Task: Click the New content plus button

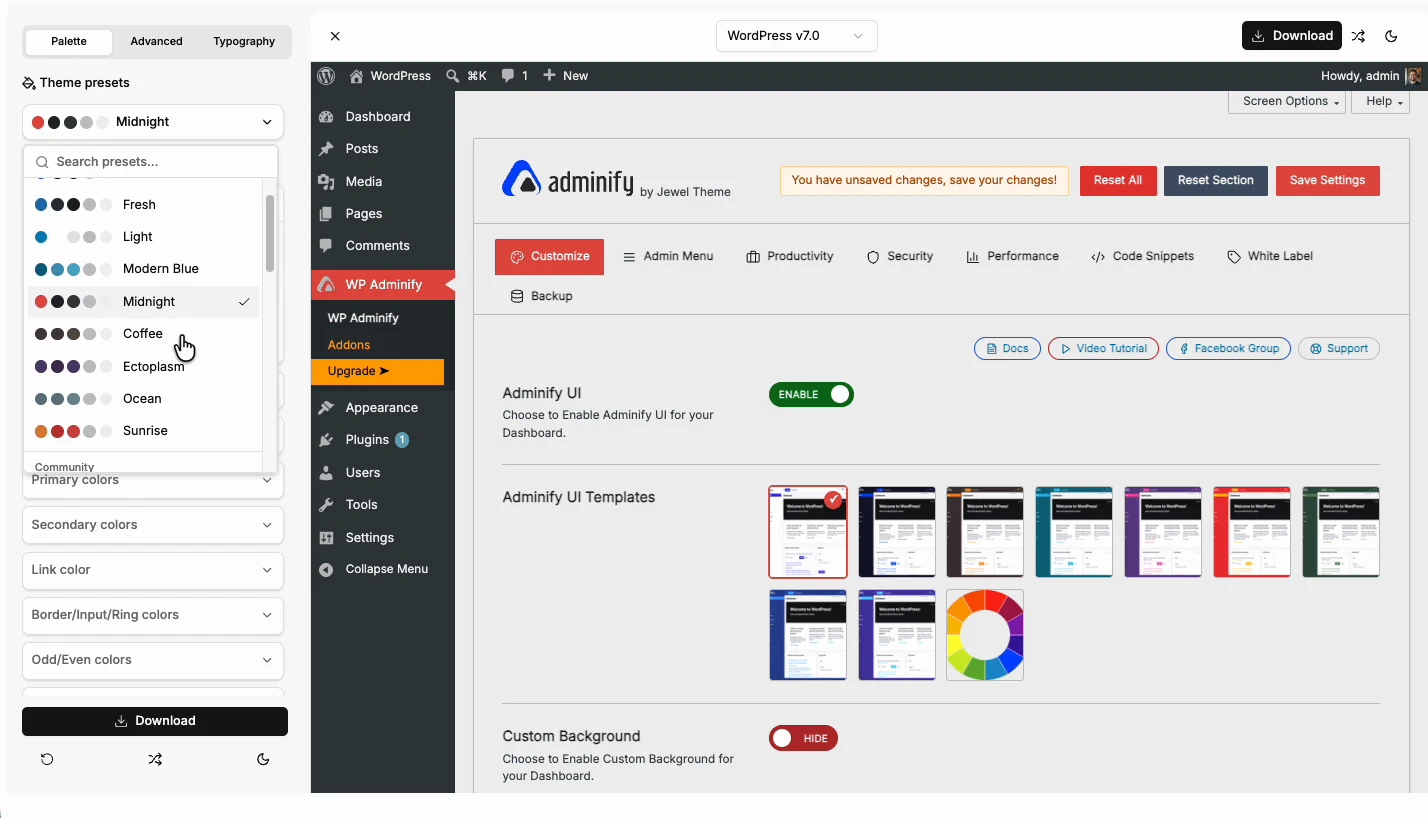Action: [565, 76]
